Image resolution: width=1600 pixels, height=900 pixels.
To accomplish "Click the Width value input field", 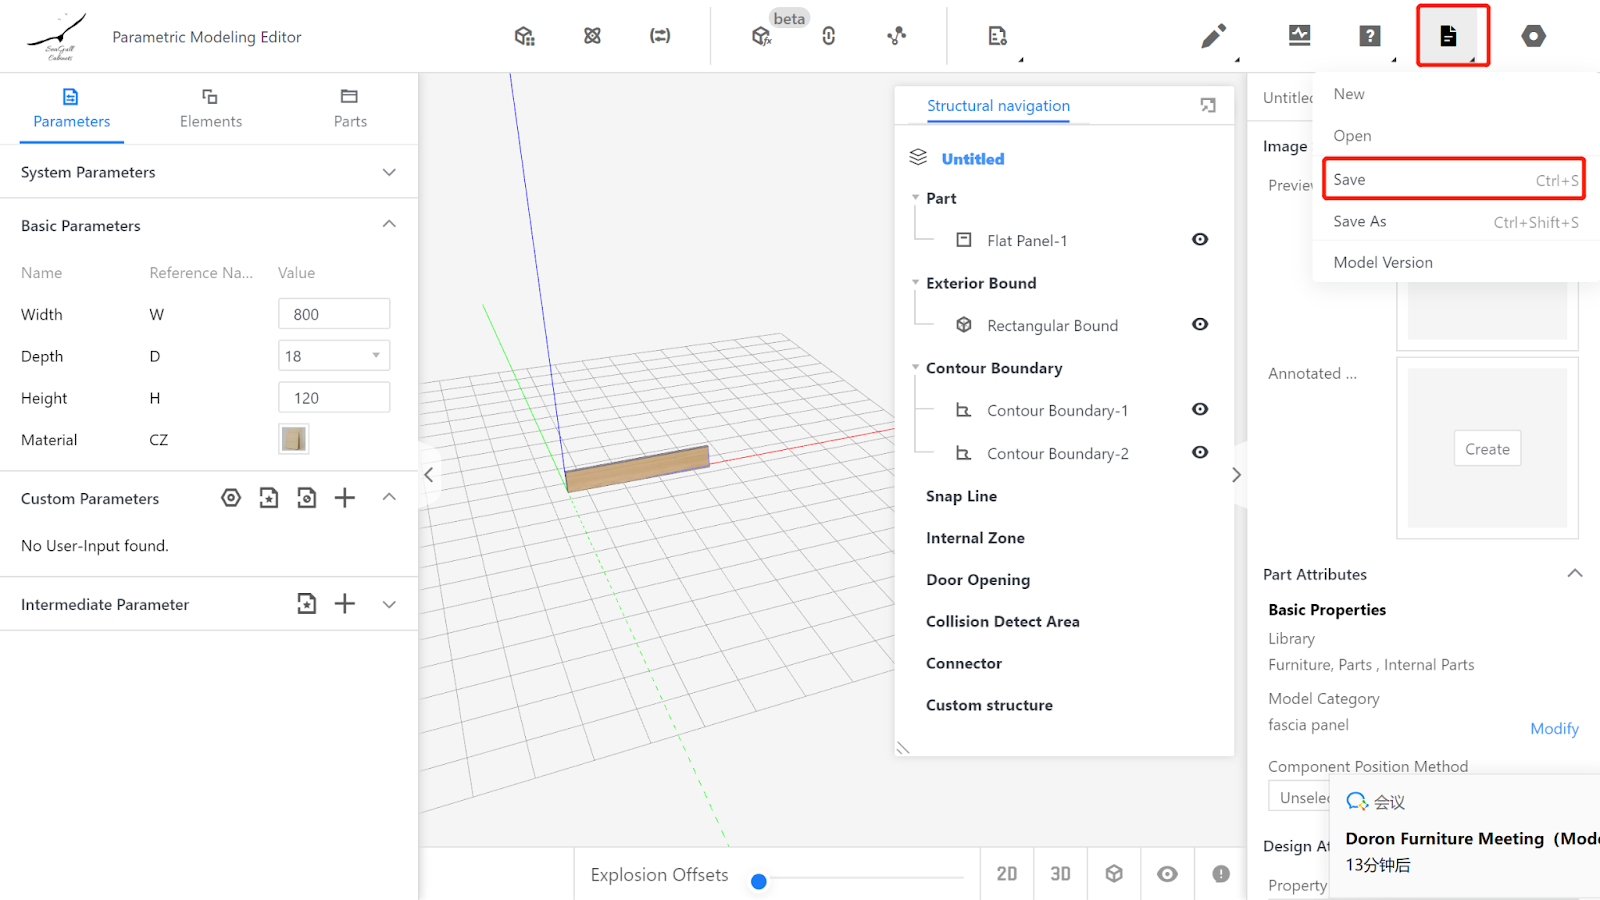I will (334, 314).
